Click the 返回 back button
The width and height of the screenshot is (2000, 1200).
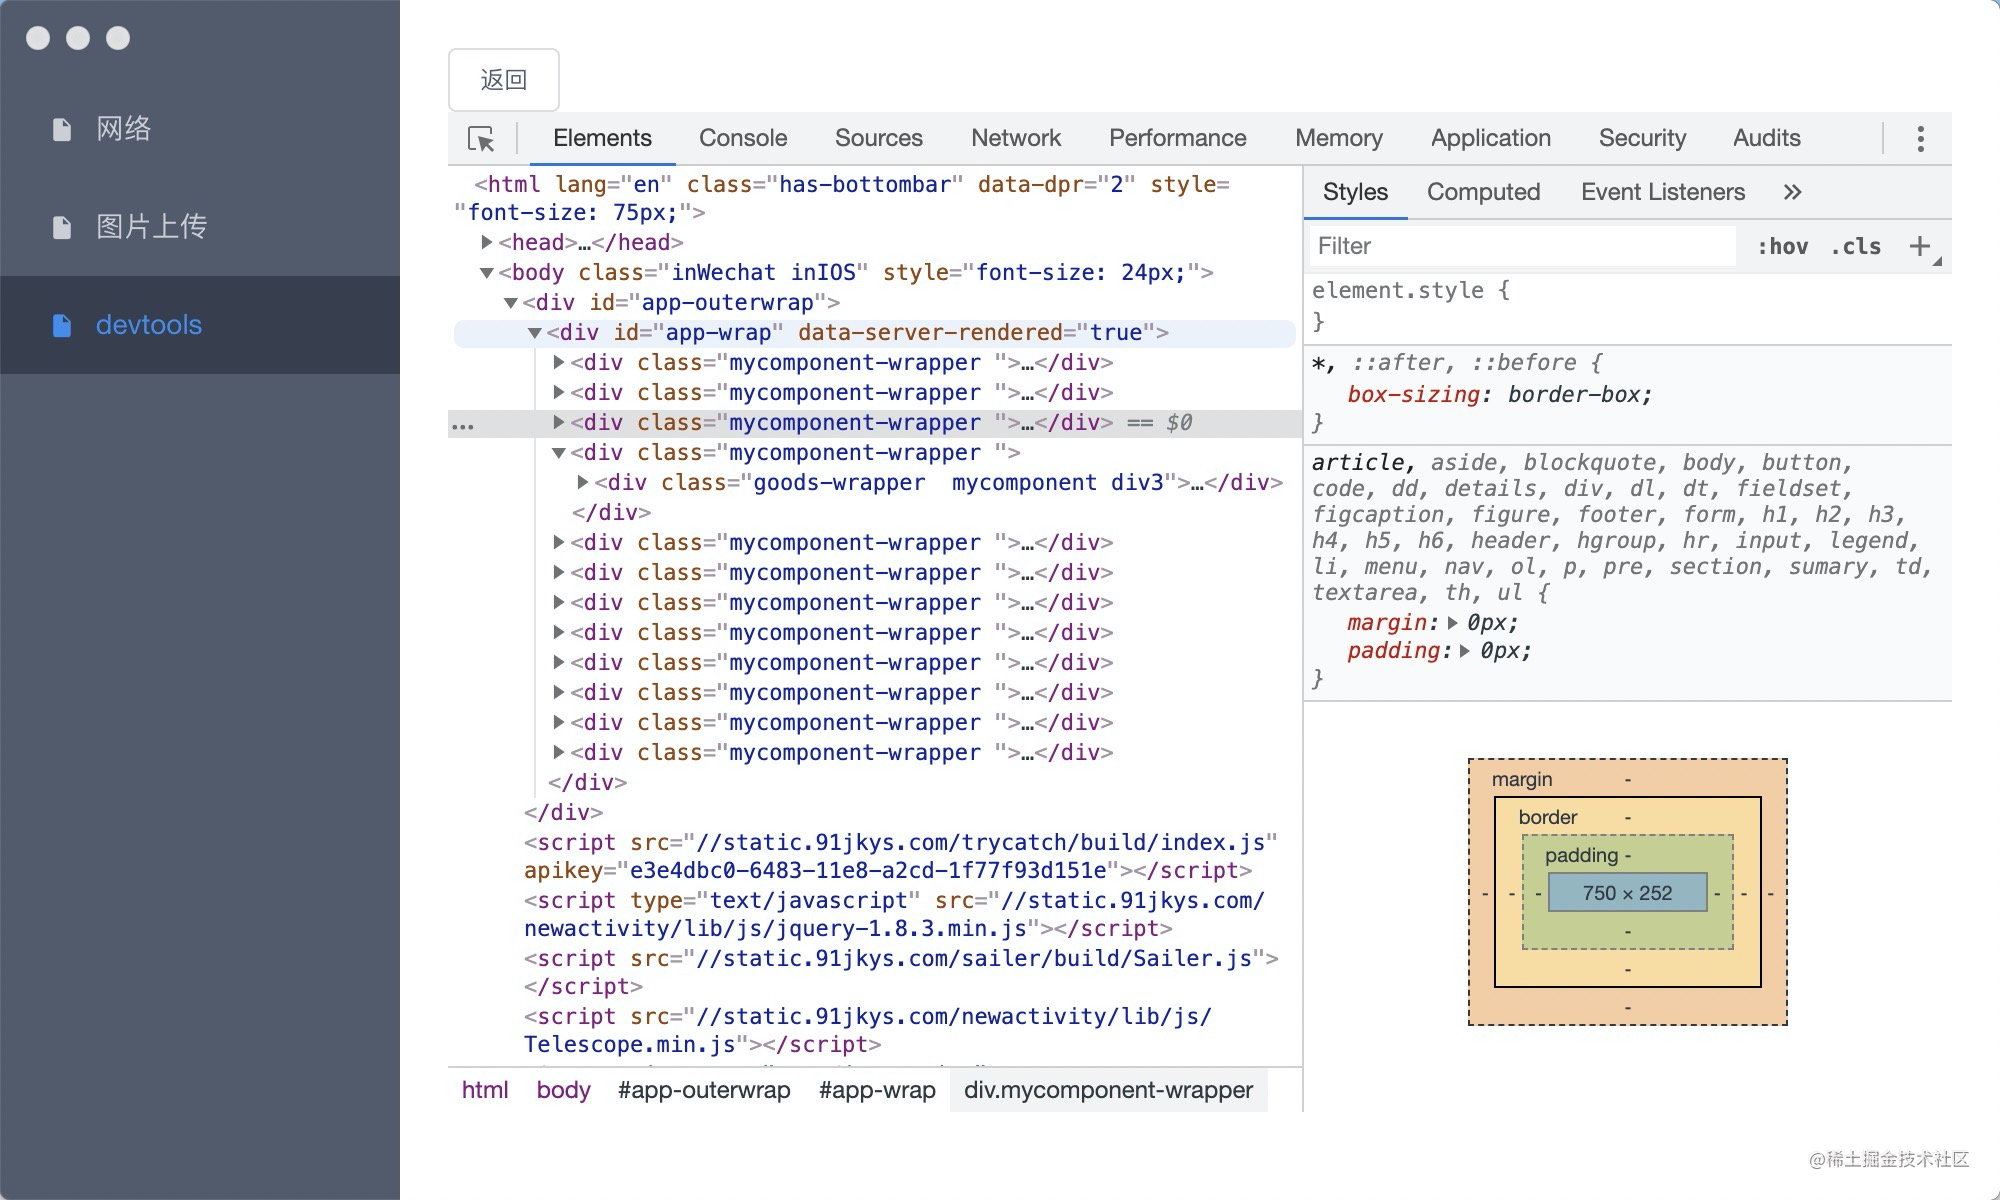pos(504,80)
